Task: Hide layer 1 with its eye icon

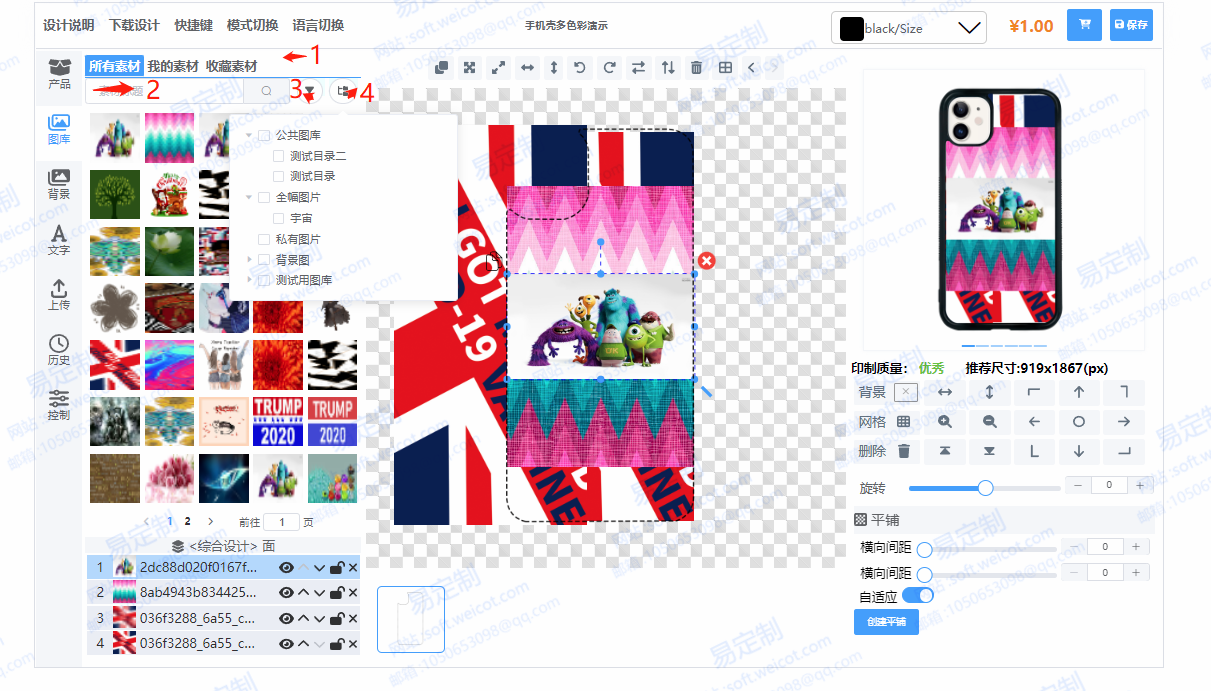Action: tap(287, 568)
